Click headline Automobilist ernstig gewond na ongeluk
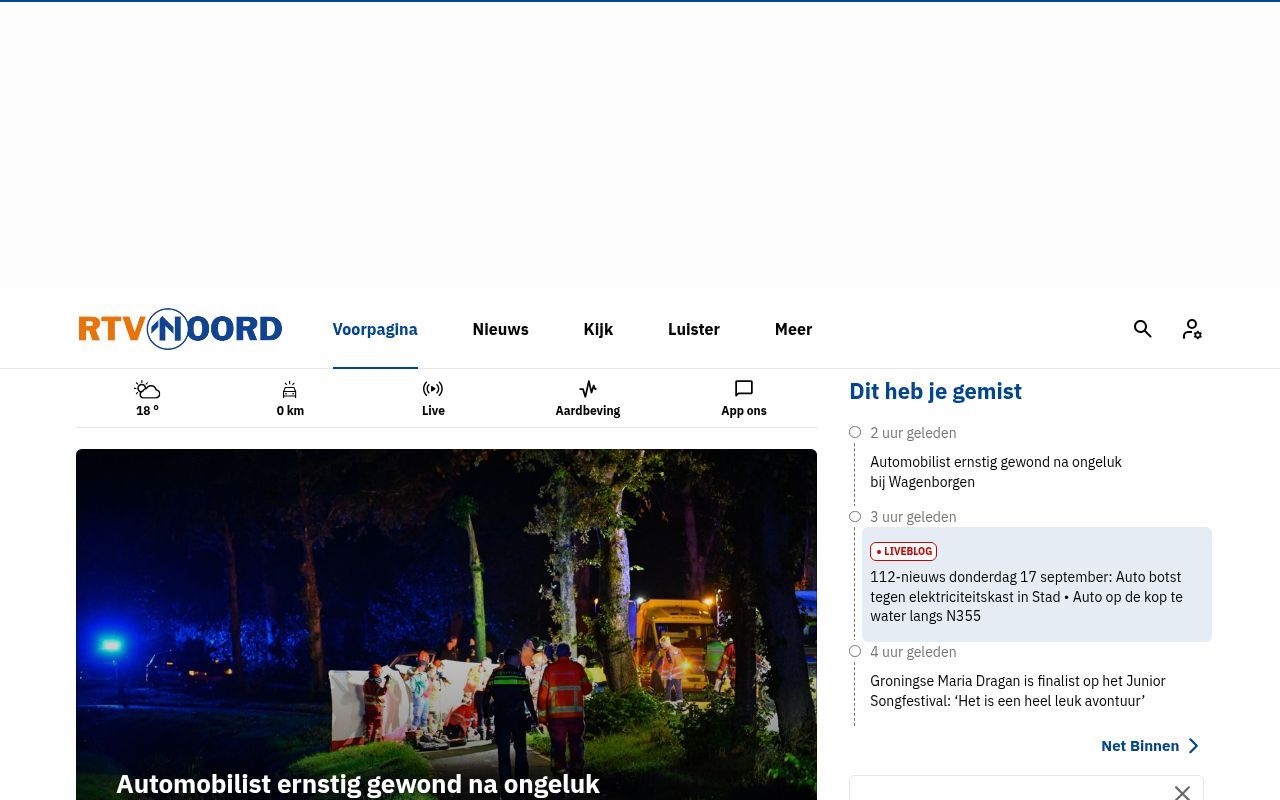1280x800 pixels. (358, 784)
